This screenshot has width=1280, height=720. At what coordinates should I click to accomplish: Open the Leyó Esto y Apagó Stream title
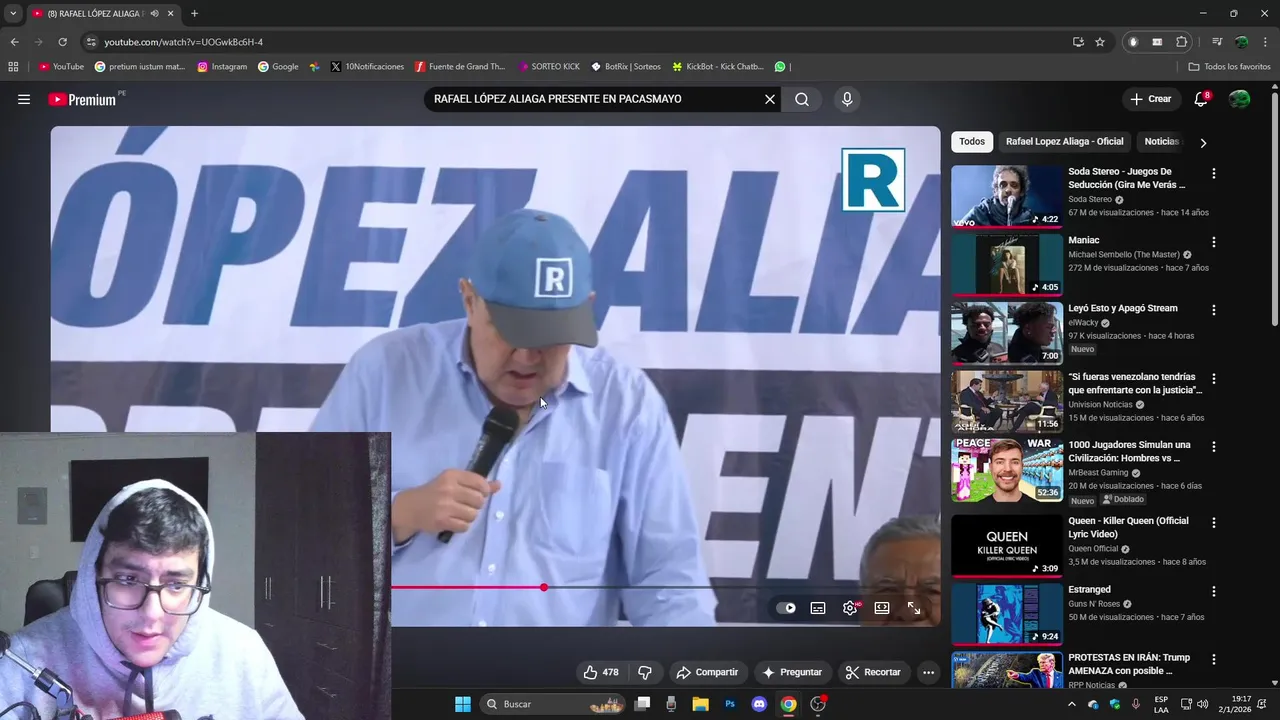point(1123,308)
